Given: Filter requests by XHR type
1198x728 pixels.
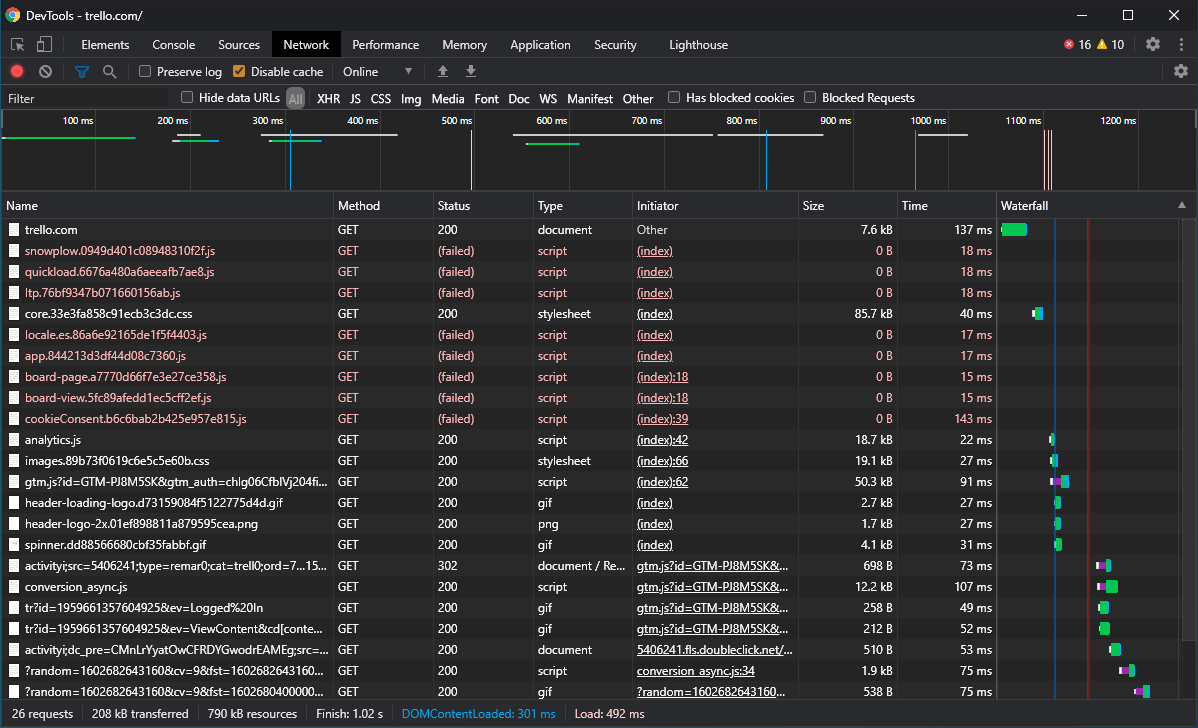Looking at the screenshot, I should click(x=329, y=99).
